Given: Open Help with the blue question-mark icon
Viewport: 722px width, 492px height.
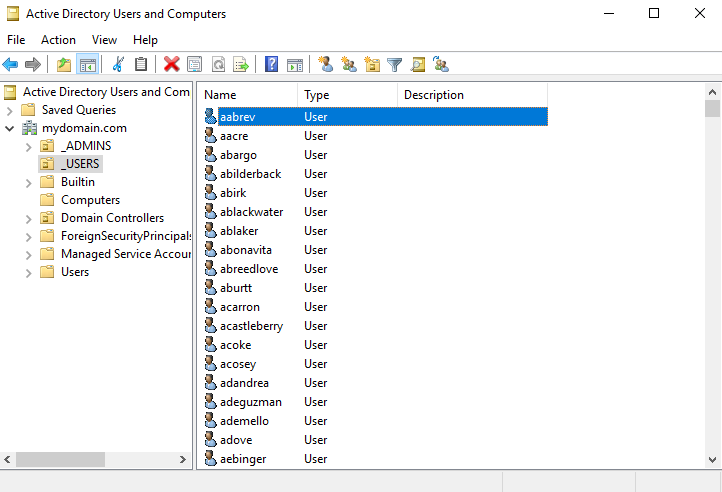Looking at the screenshot, I should coord(272,64).
